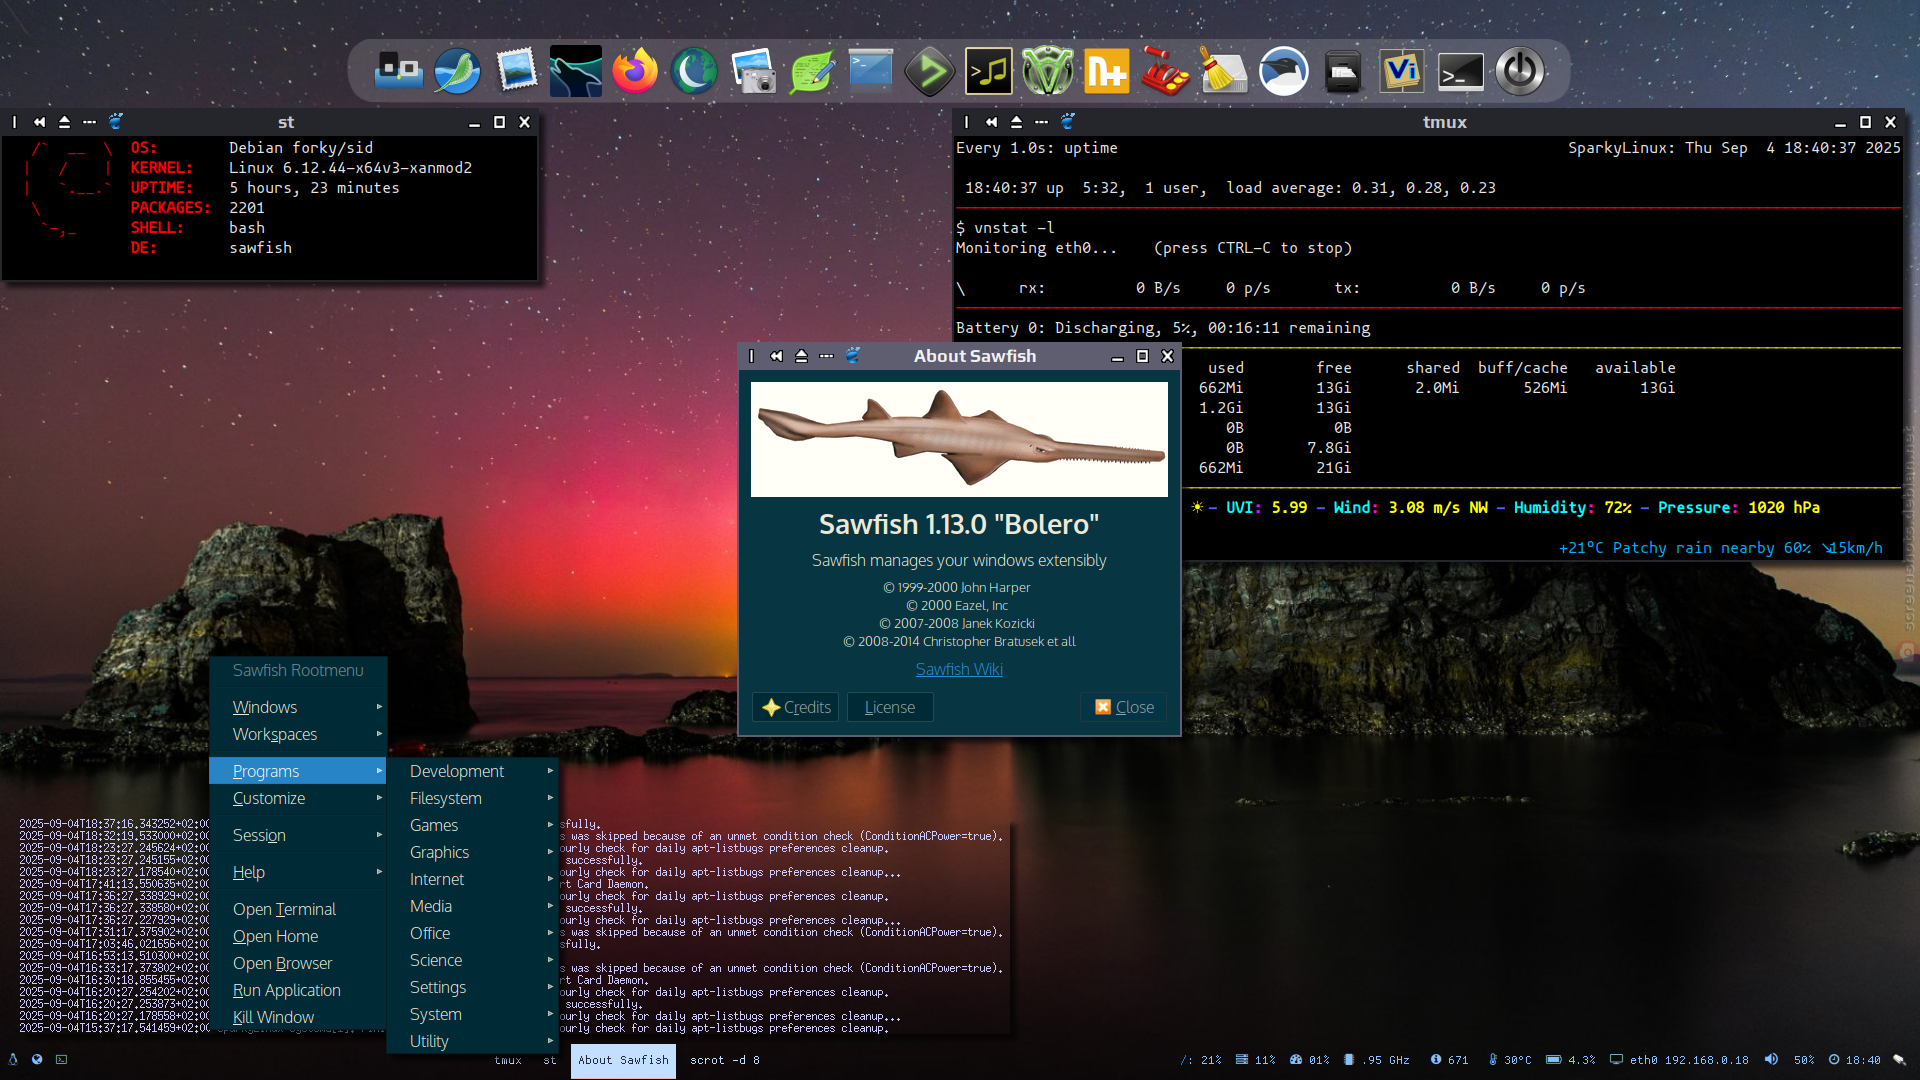Select the highlighted Programs menu entry
This screenshot has width=1920, height=1080.
298,771
